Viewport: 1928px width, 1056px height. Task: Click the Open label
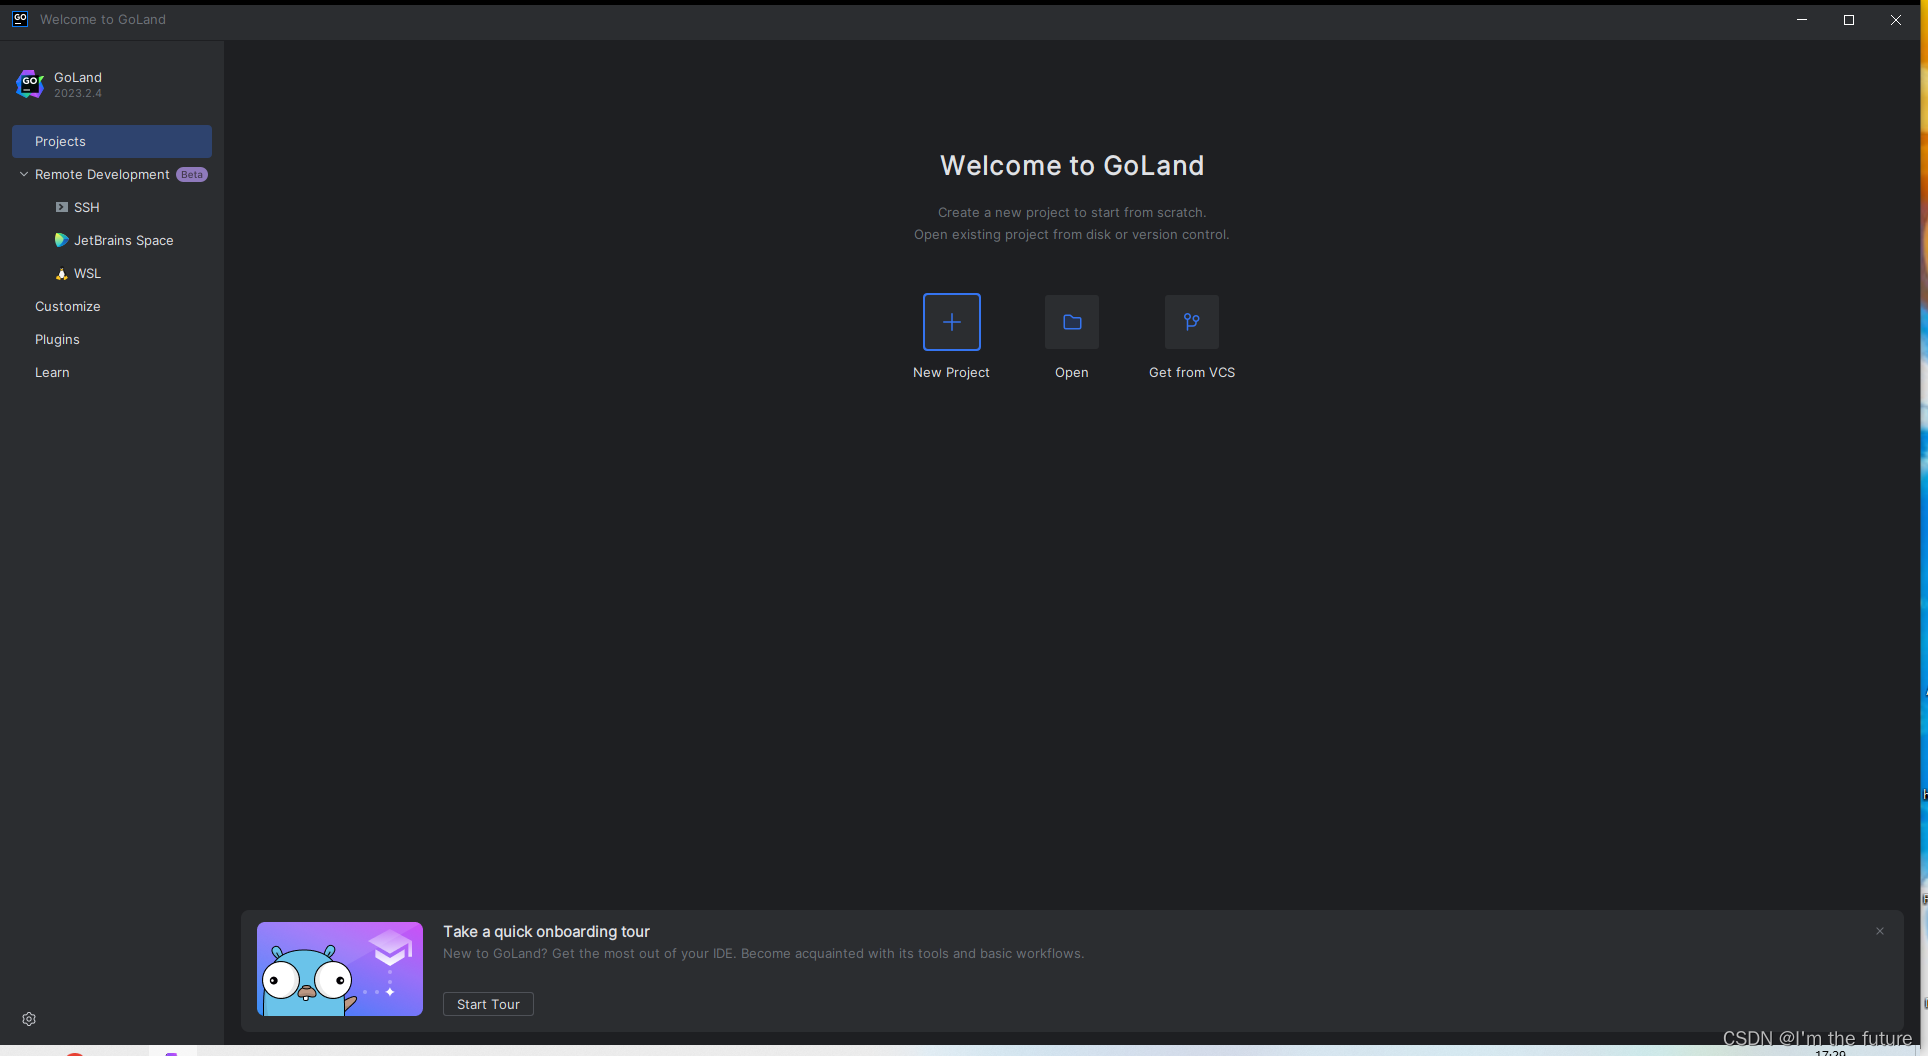(1071, 372)
